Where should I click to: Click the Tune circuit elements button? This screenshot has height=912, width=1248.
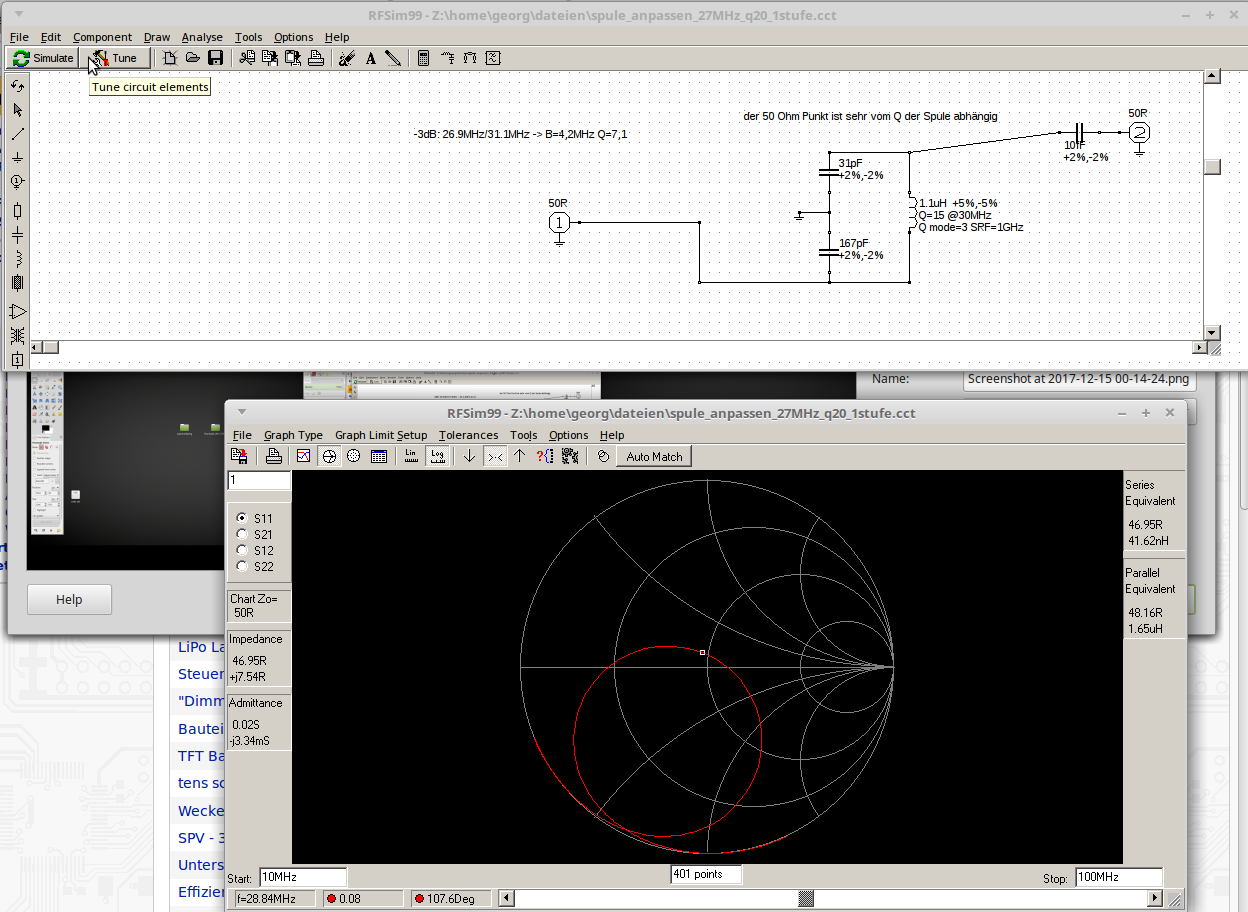tap(115, 58)
